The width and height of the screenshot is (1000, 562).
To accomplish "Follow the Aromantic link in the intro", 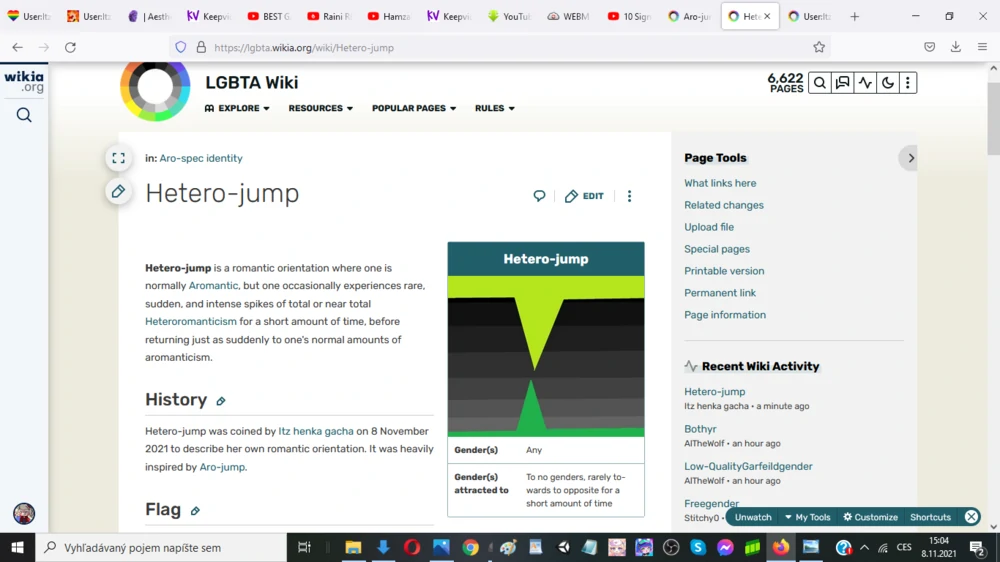I will pyautogui.click(x=213, y=286).
